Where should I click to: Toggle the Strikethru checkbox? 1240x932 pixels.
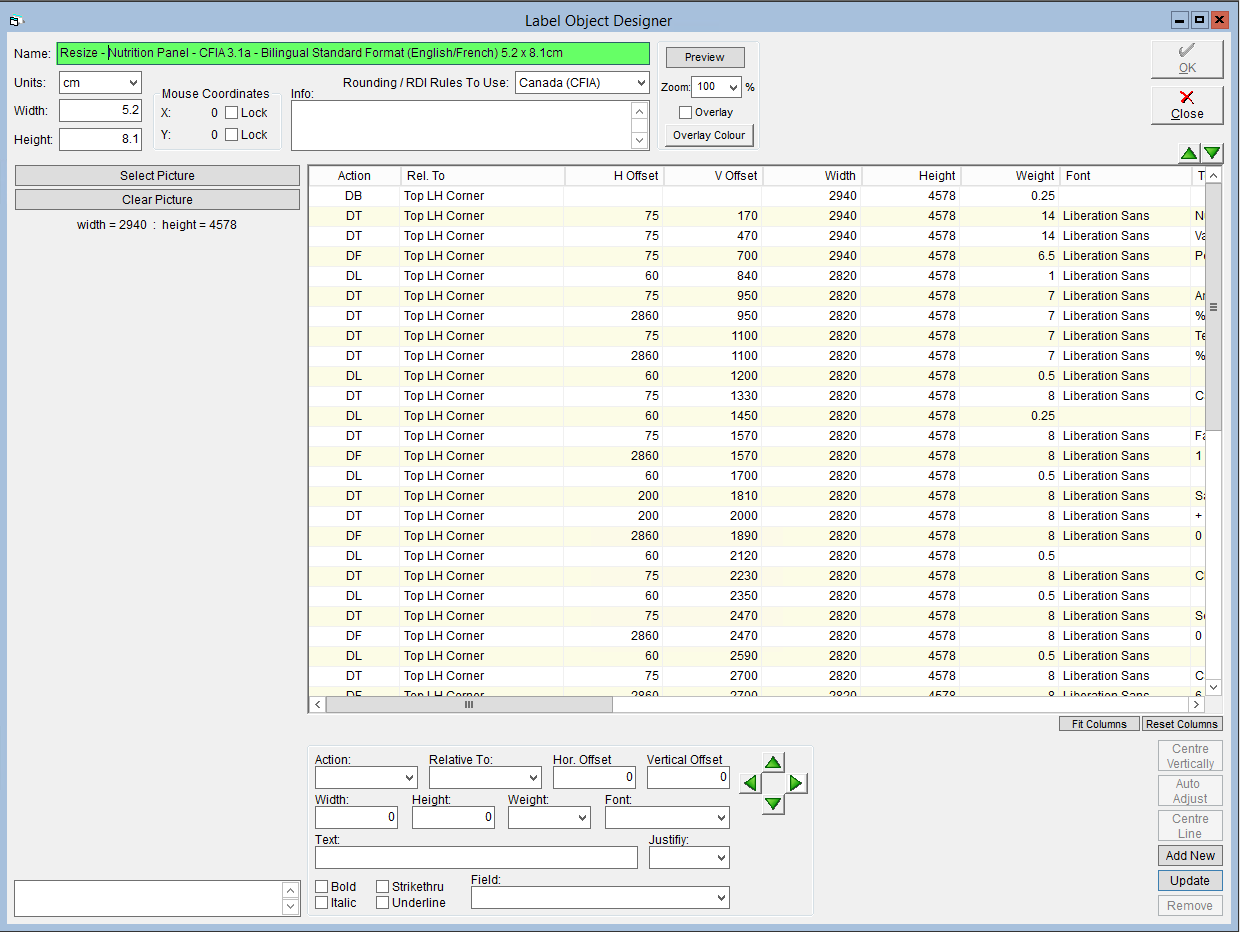tap(383, 887)
